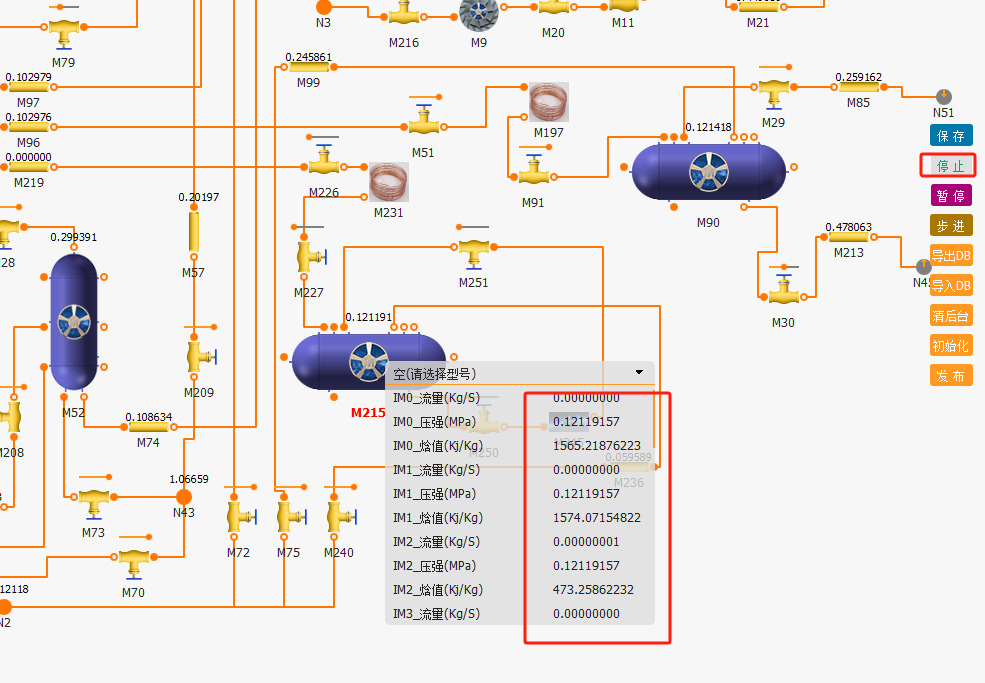This screenshot has width=985, height=683.
Task: Click the 0.299391 reading above M52
Action: (x=73, y=237)
